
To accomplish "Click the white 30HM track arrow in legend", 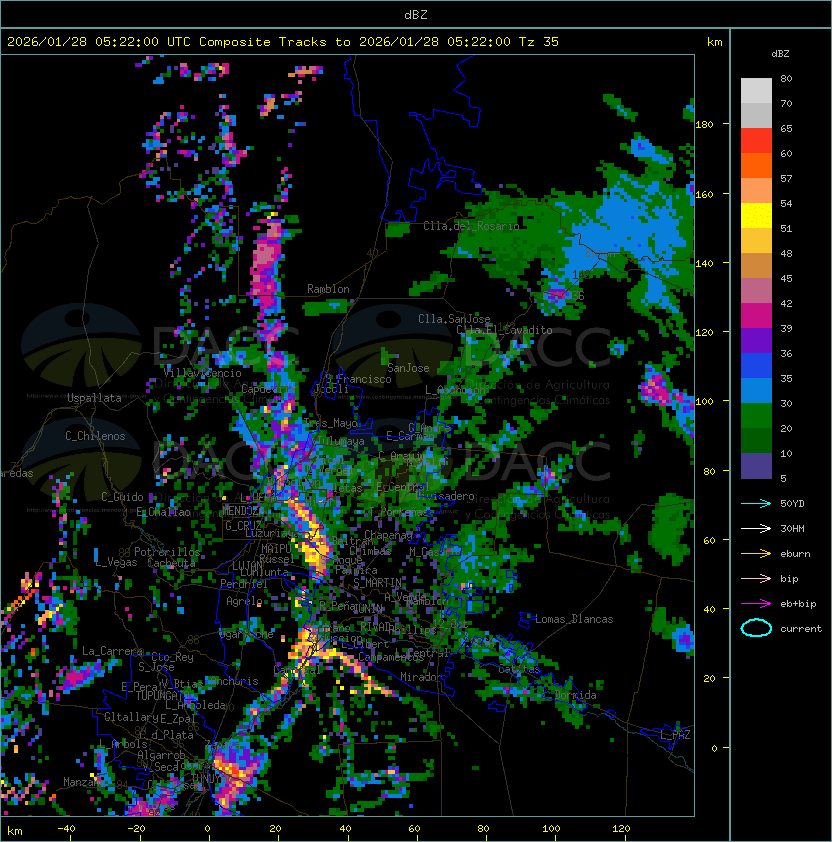I will click(756, 528).
